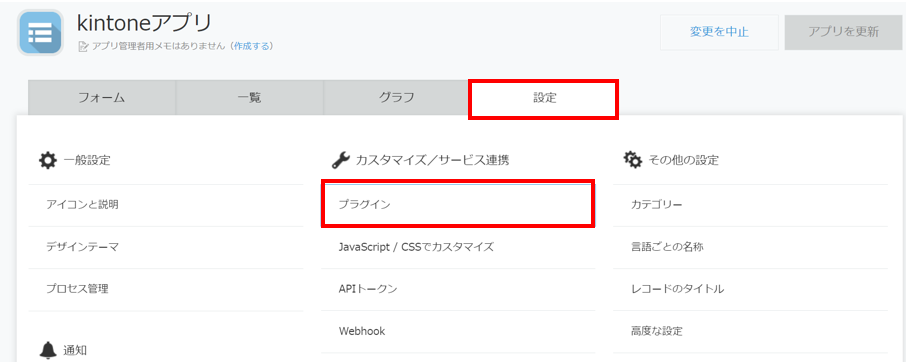Image resolution: width=906 pixels, height=363 pixels.
Task: Select the 設定 tab
Action: (x=544, y=99)
